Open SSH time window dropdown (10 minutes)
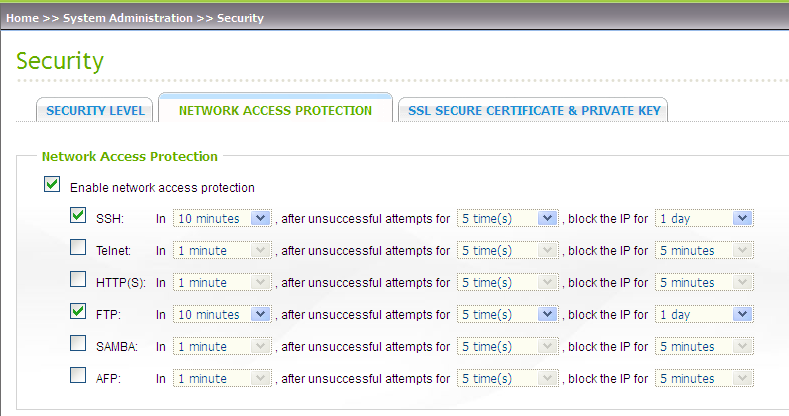 pyautogui.click(x=221, y=218)
